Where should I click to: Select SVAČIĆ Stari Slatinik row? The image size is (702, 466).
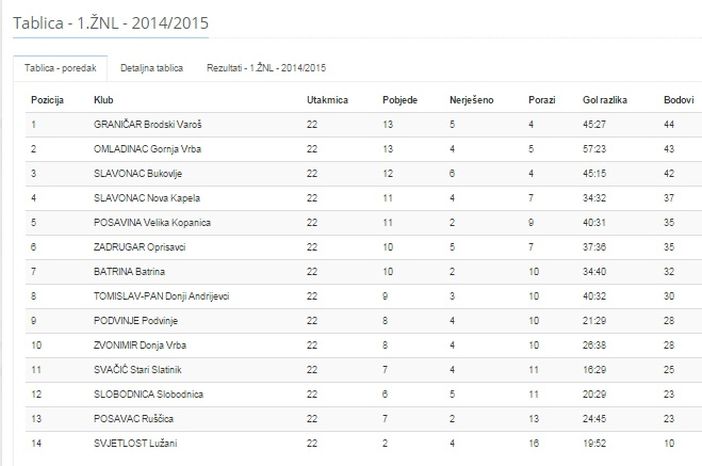[x=364, y=370]
